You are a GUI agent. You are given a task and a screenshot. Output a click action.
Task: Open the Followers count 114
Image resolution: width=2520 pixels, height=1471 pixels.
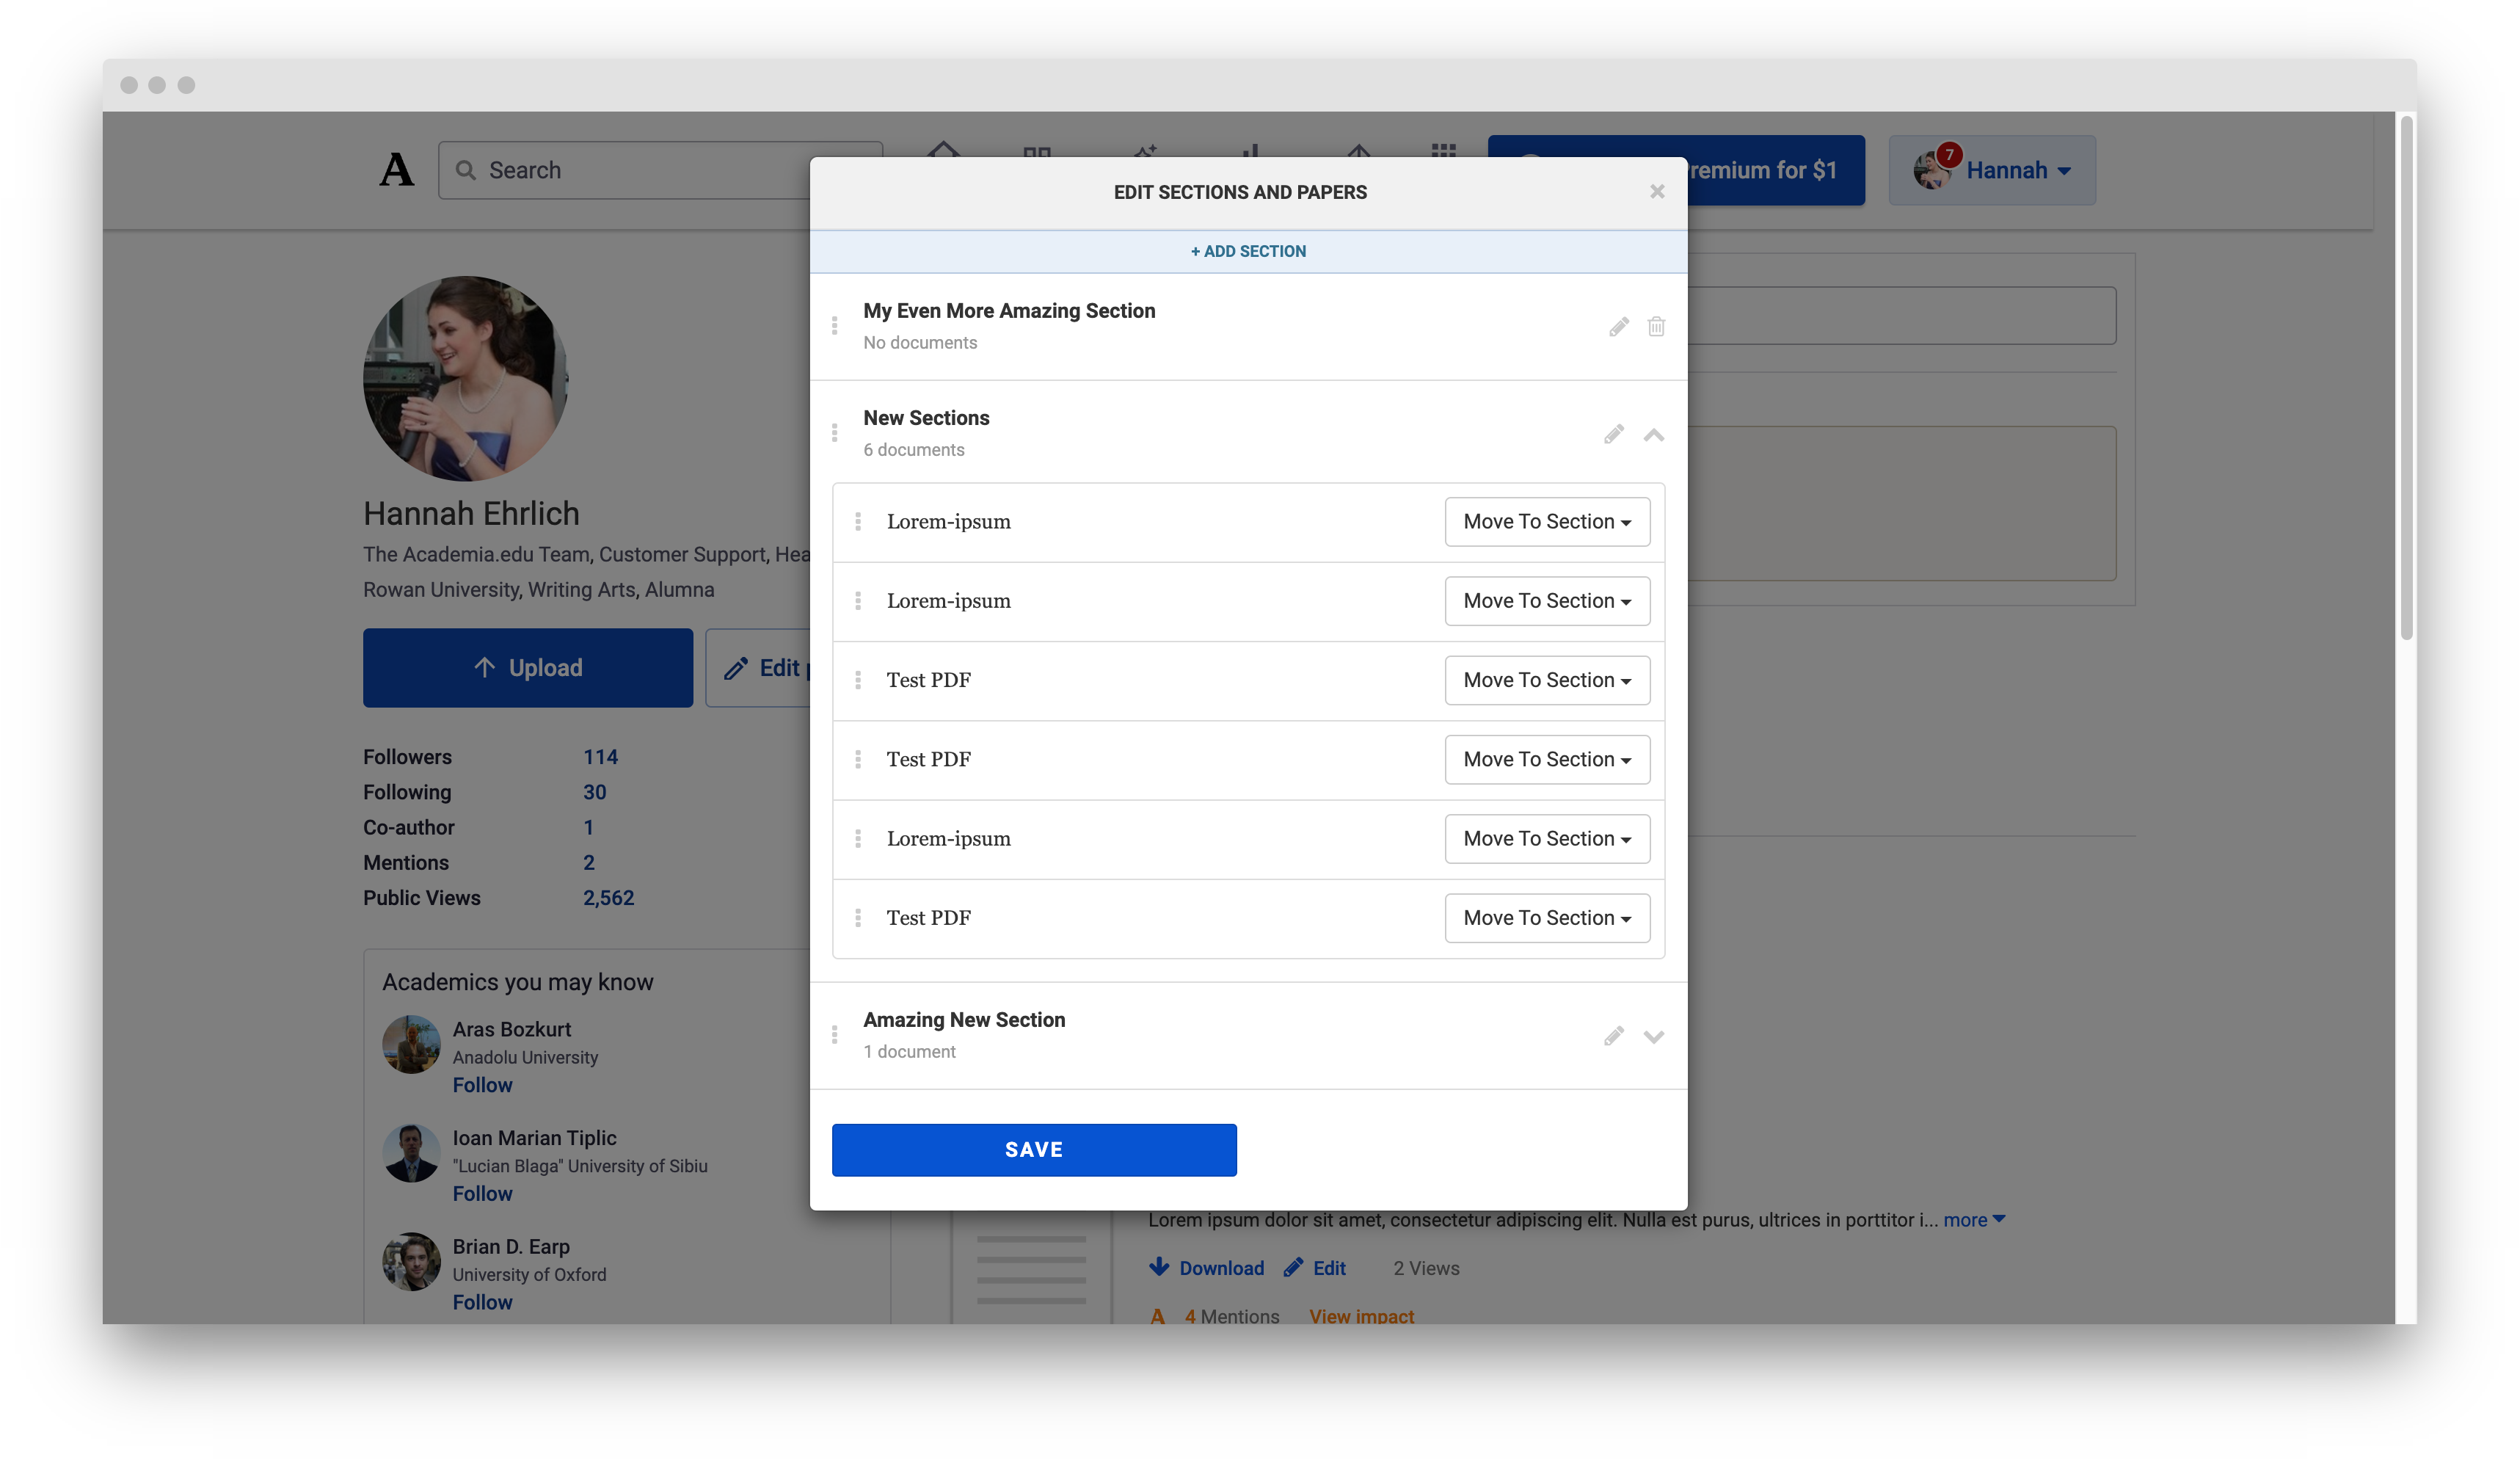pyautogui.click(x=600, y=757)
